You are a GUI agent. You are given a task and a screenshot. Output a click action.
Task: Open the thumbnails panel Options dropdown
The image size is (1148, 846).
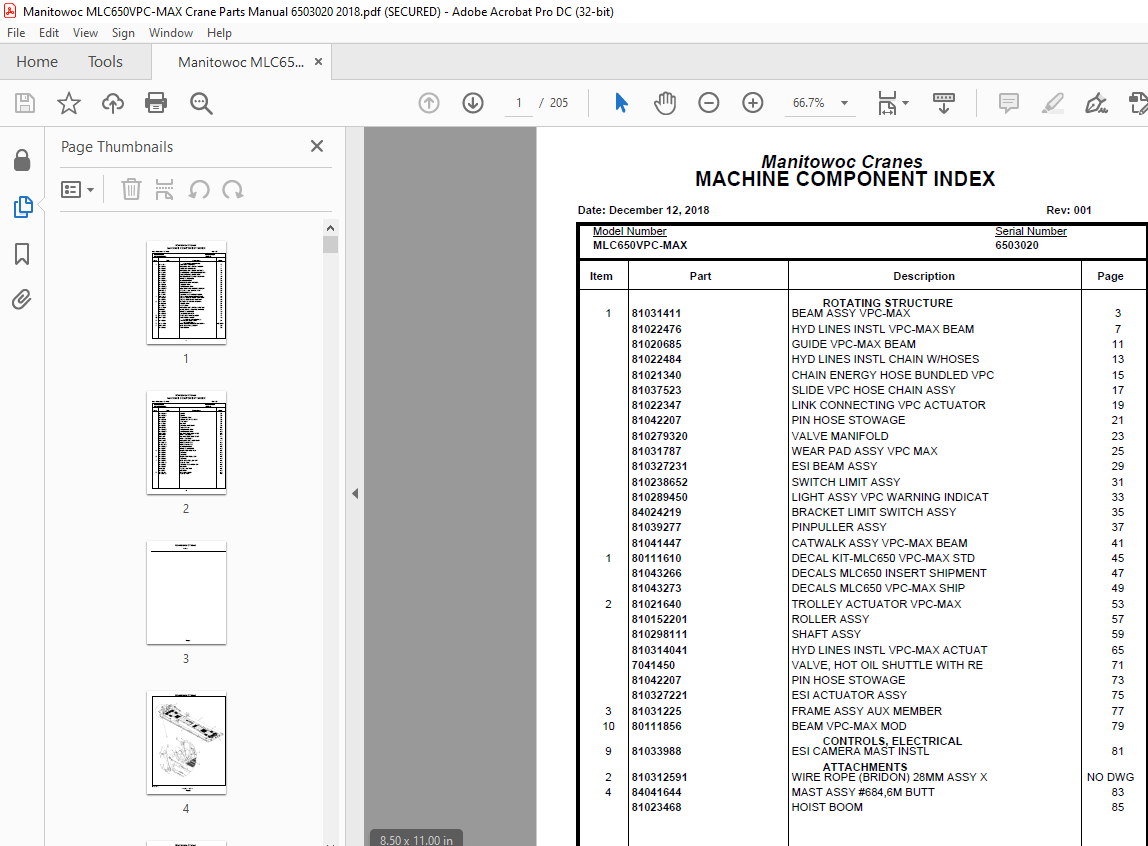pos(78,190)
